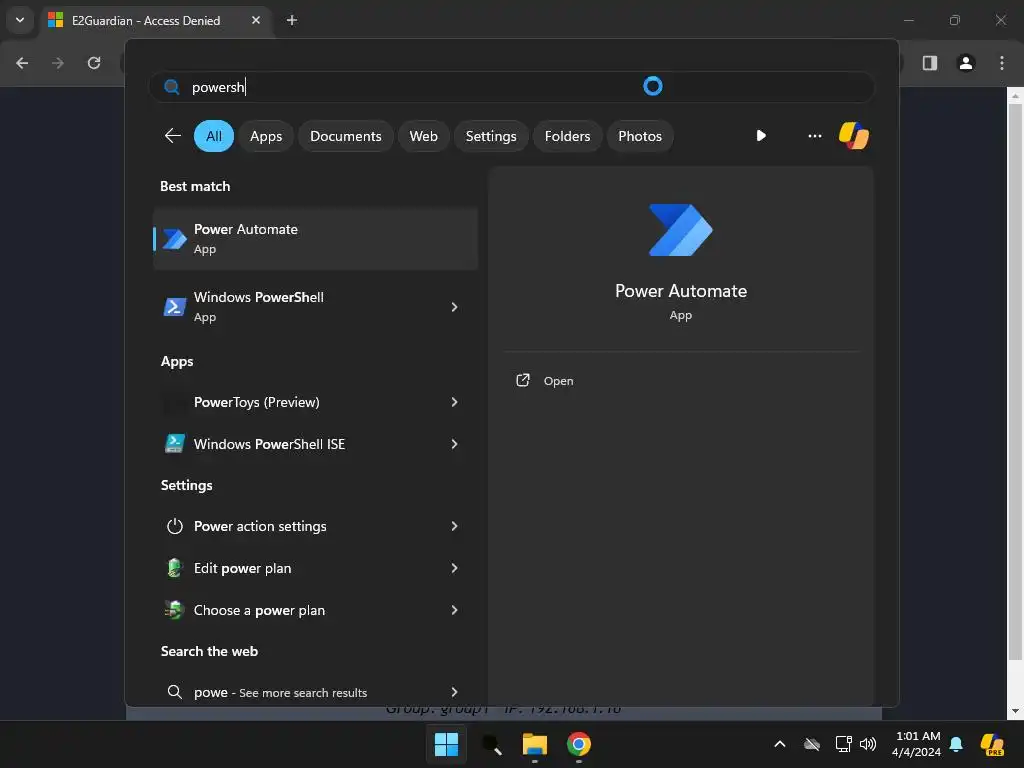Select the All search filter

coord(214,136)
